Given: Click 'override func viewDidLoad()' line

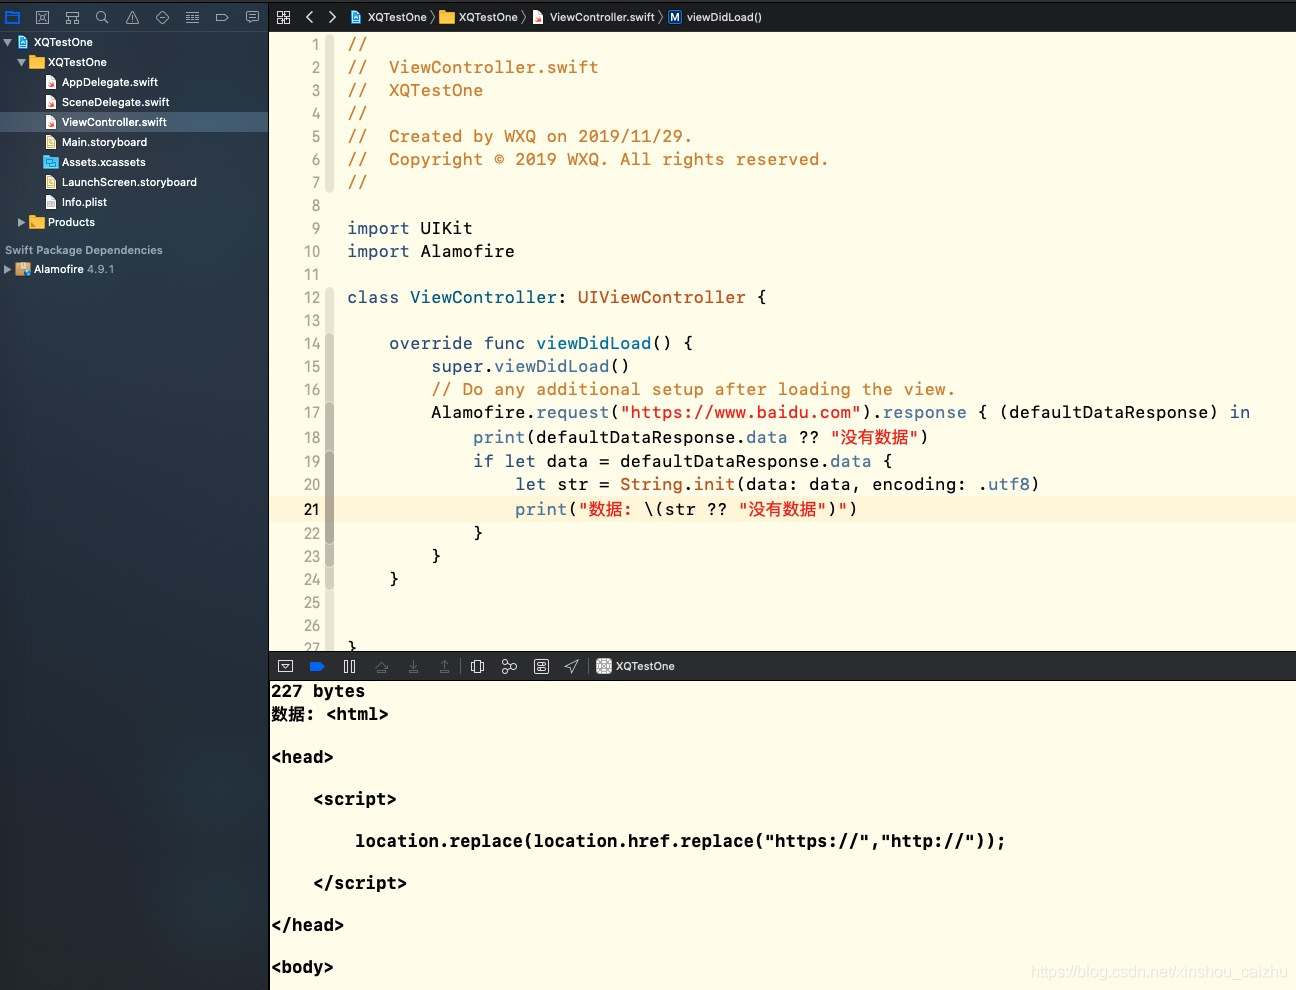Looking at the screenshot, I should point(541,343).
